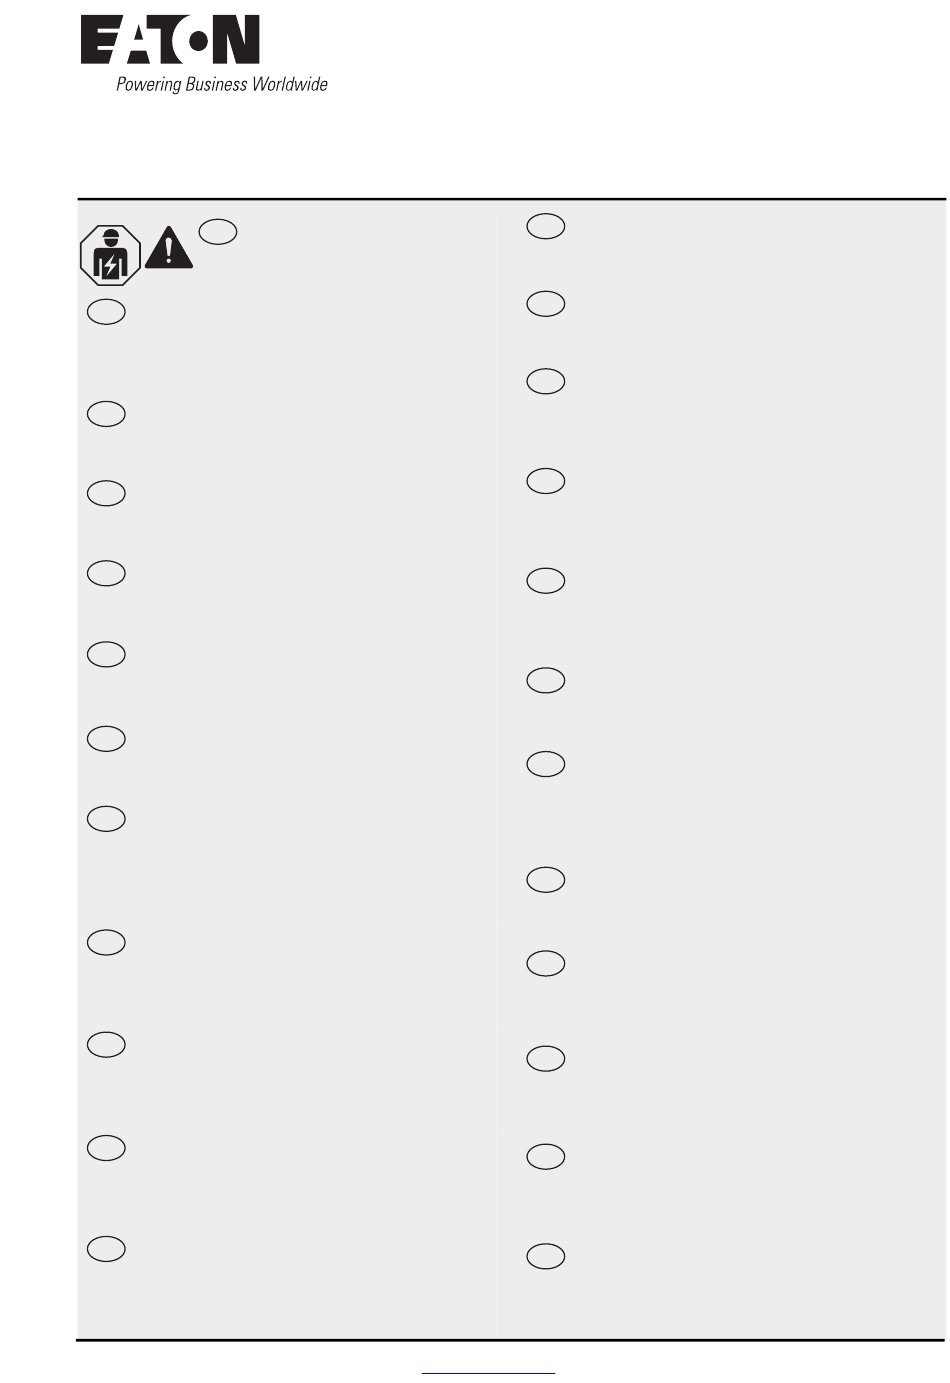Select the fifth oval in left column

pyautogui.click(x=106, y=655)
